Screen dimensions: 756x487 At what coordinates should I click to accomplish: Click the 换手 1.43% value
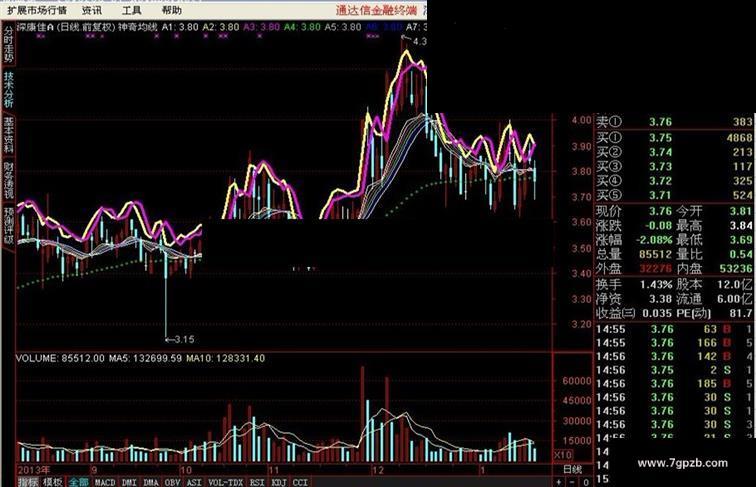[x=656, y=284]
